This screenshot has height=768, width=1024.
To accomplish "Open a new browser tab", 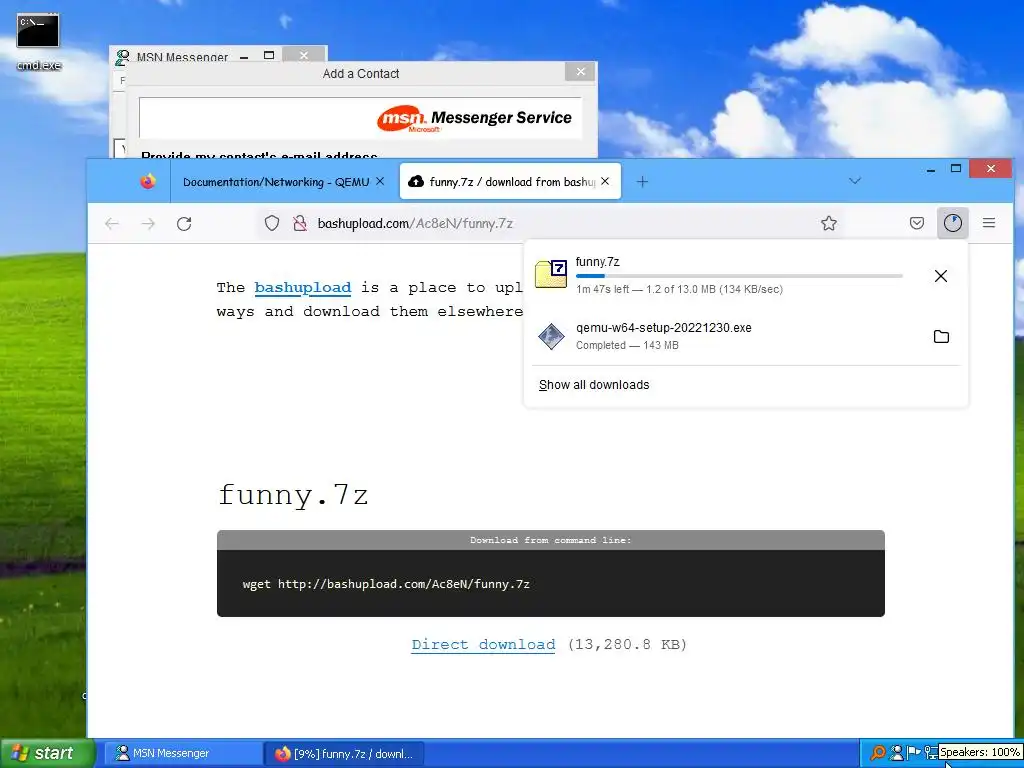I will coord(642,182).
